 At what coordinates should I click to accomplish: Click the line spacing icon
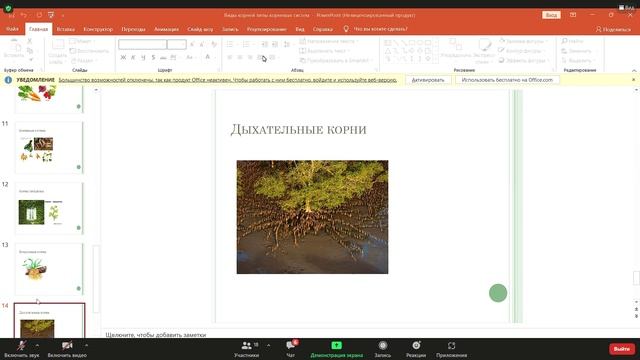tap(287, 44)
